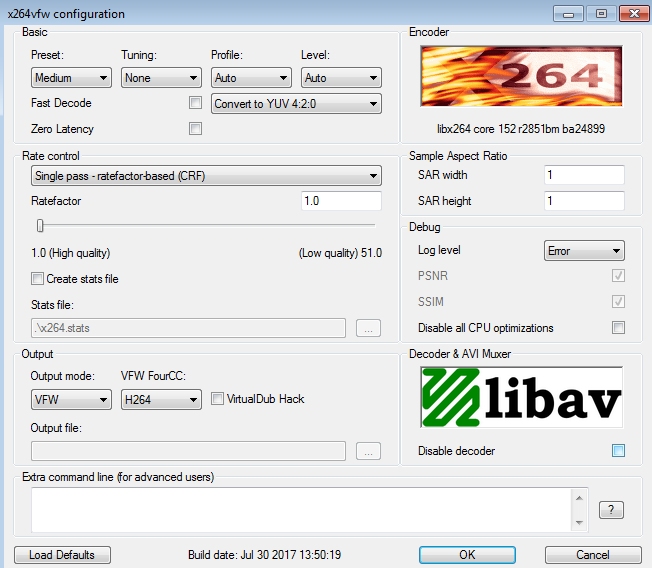Viewport: 652px width, 568px height.
Task: Enable the Zero Latency checkbox
Action: (195, 128)
